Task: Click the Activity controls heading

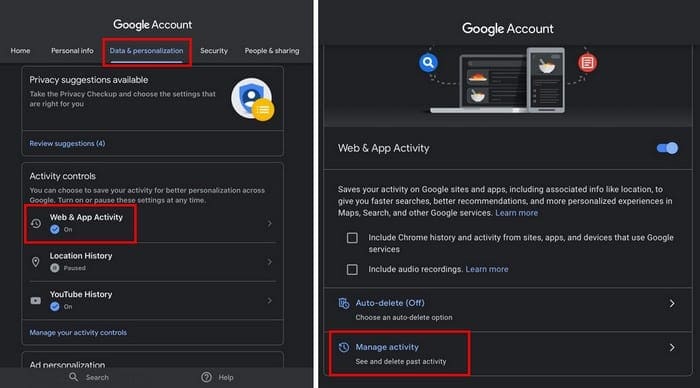Action: click(x=62, y=176)
